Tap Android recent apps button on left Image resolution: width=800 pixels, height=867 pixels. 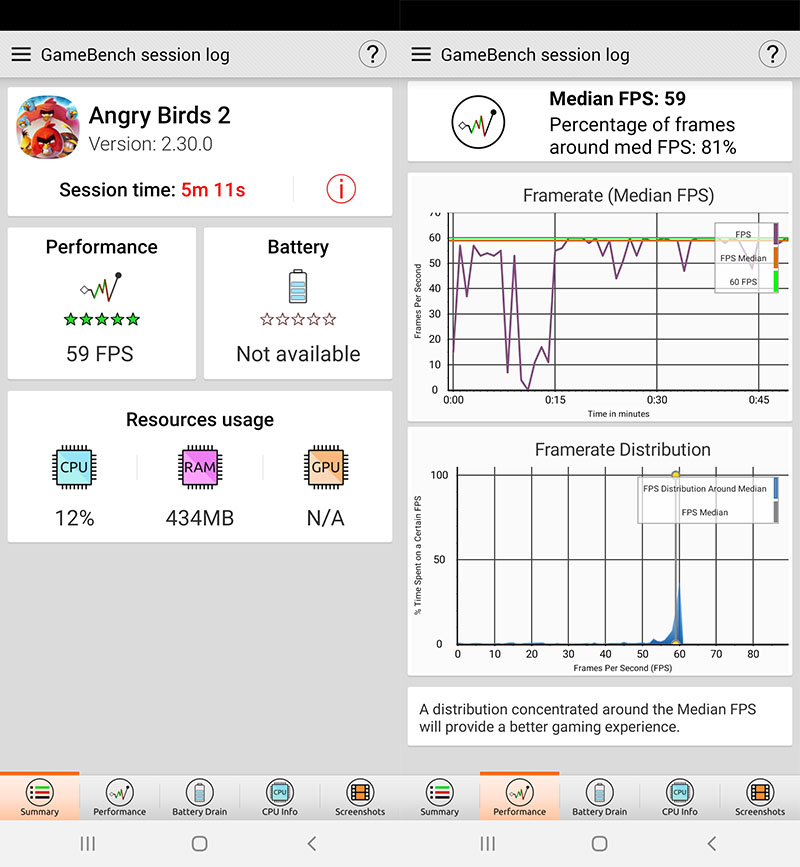(x=88, y=843)
